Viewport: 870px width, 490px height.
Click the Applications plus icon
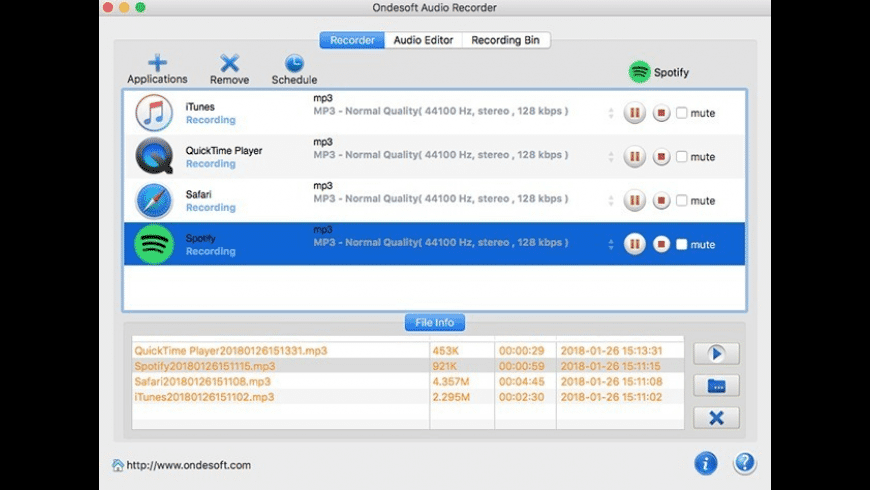(158, 63)
